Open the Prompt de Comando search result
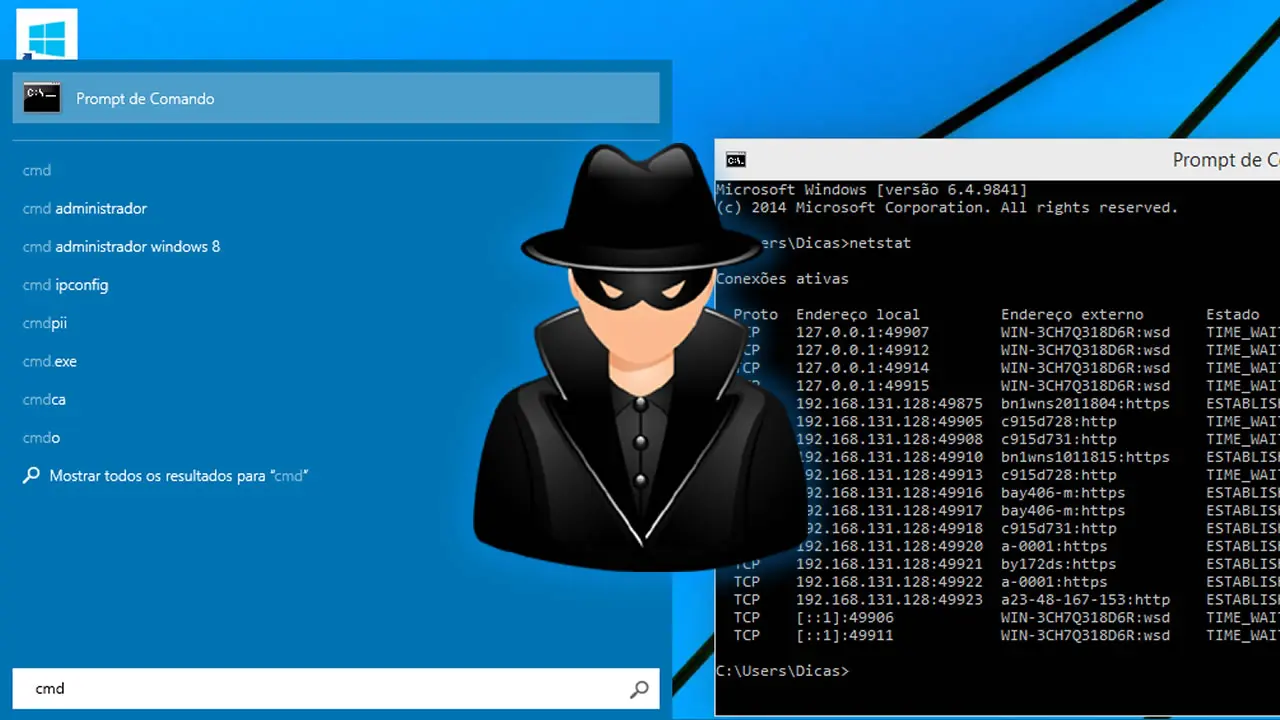 point(336,98)
